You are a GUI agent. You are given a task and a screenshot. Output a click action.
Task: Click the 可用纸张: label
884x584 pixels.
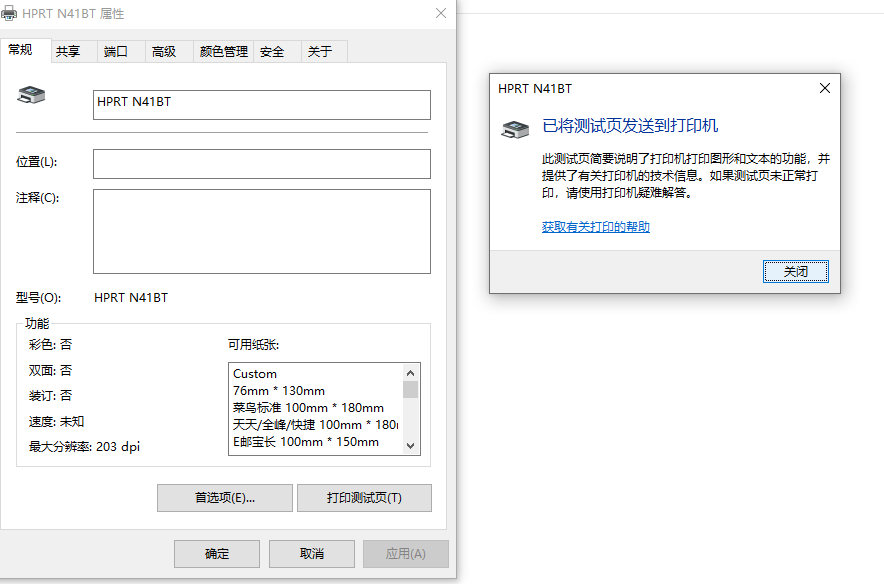(x=253, y=344)
